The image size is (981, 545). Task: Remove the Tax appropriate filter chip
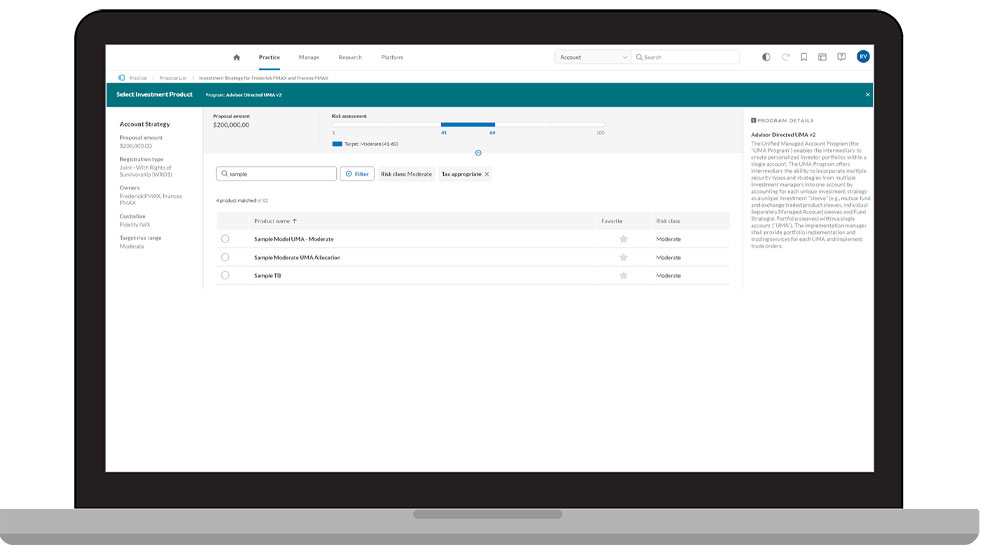(x=487, y=174)
